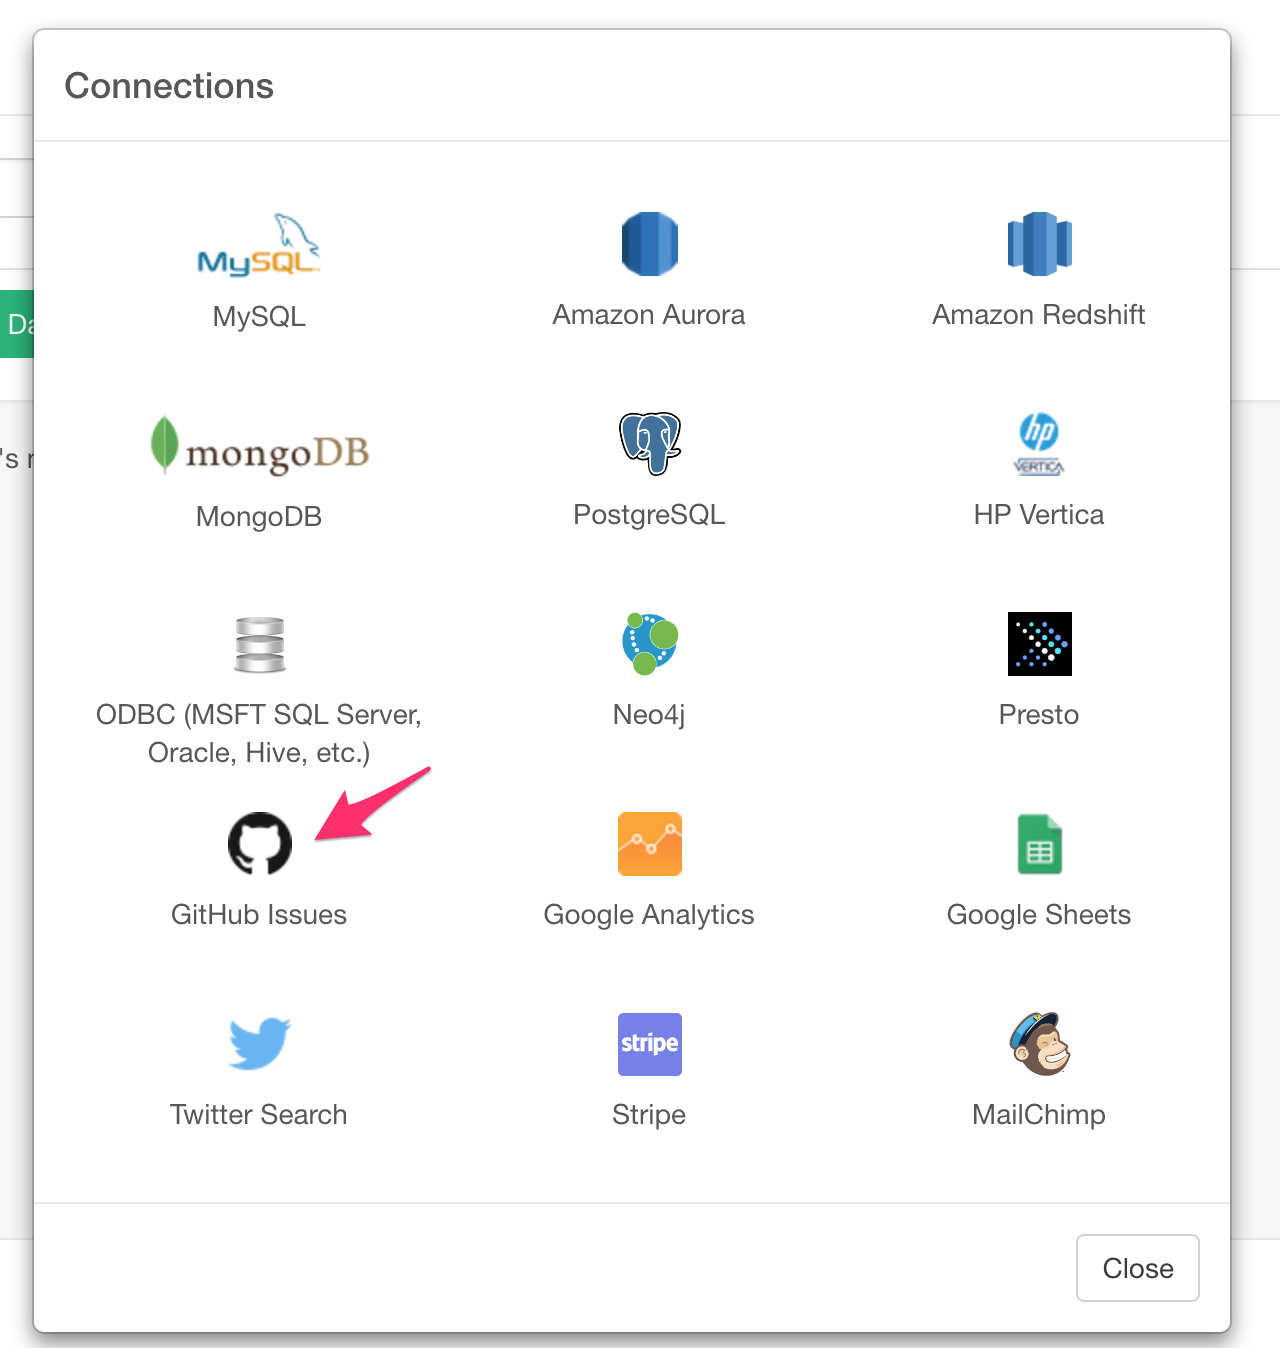The height and width of the screenshot is (1348, 1280).
Task: Click the 'Neo4j' label
Action: click(x=649, y=715)
